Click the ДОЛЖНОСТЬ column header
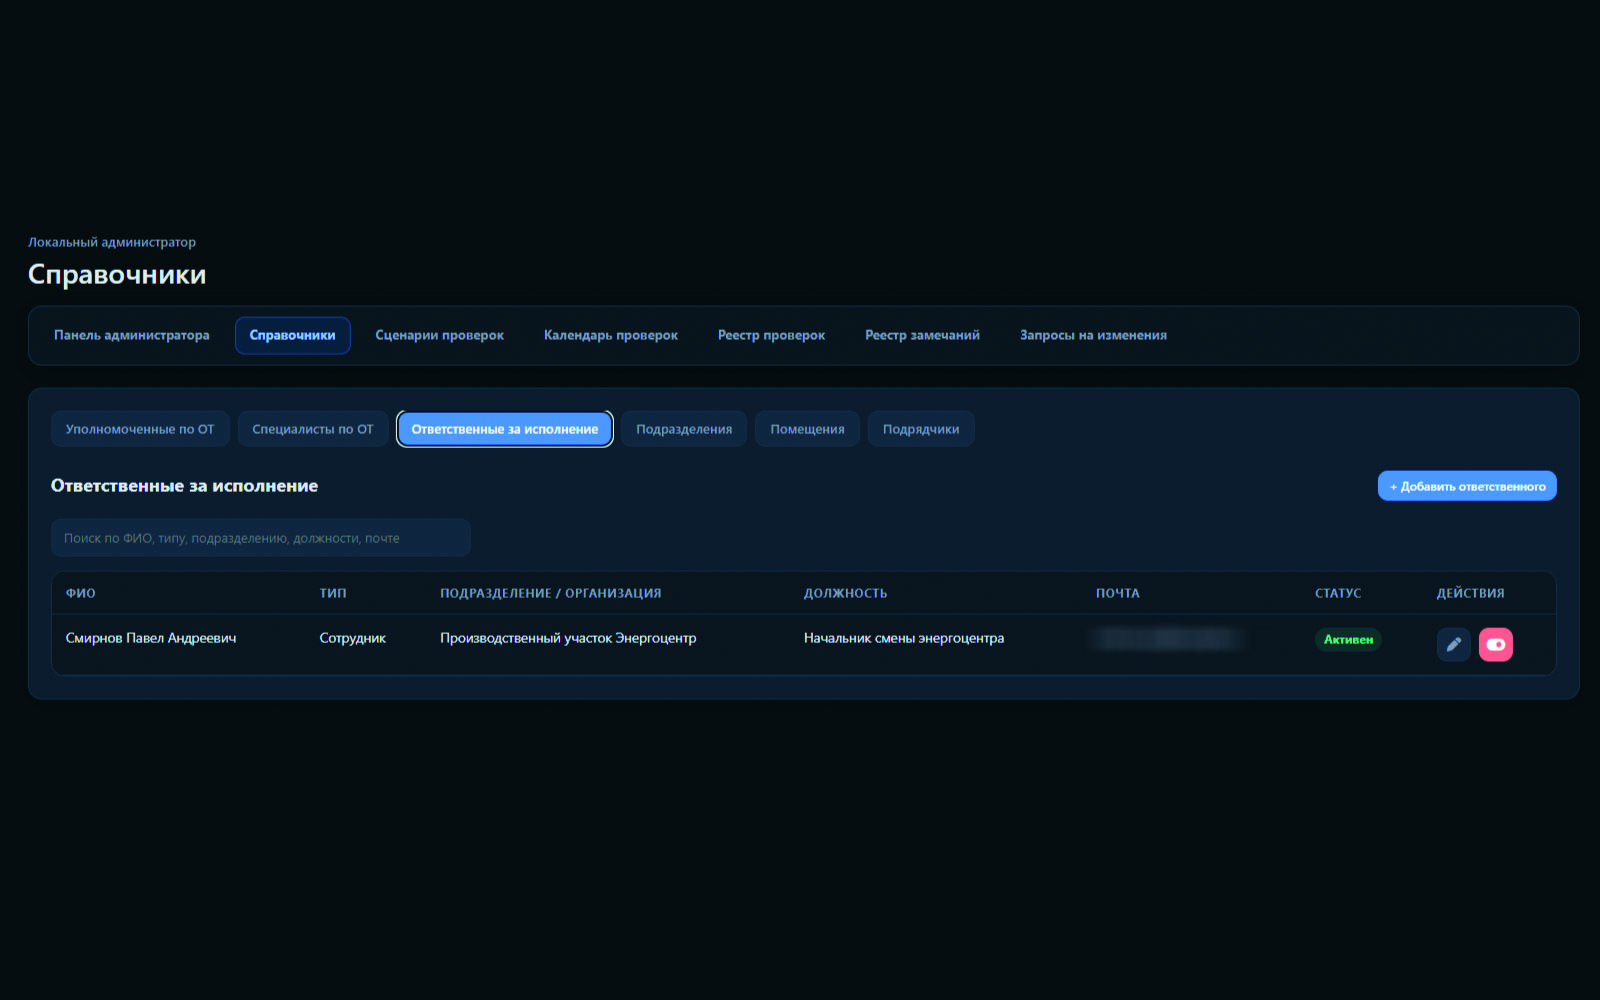Screen dimensions: 1600x1000 [x=846, y=593]
